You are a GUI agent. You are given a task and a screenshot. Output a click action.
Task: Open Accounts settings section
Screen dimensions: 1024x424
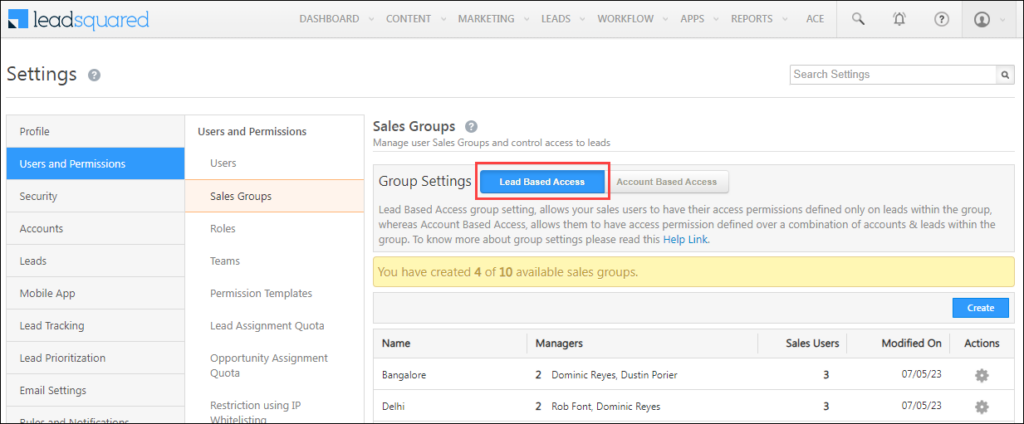coord(96,229)
